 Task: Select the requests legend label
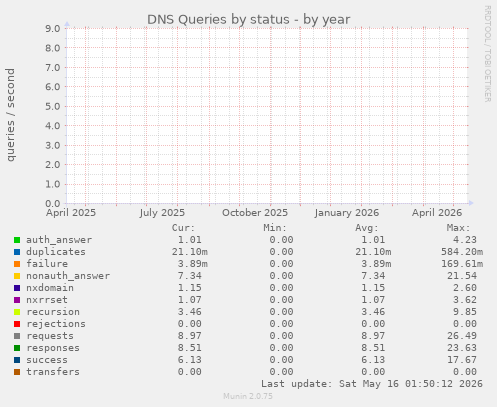coord(50,336)
